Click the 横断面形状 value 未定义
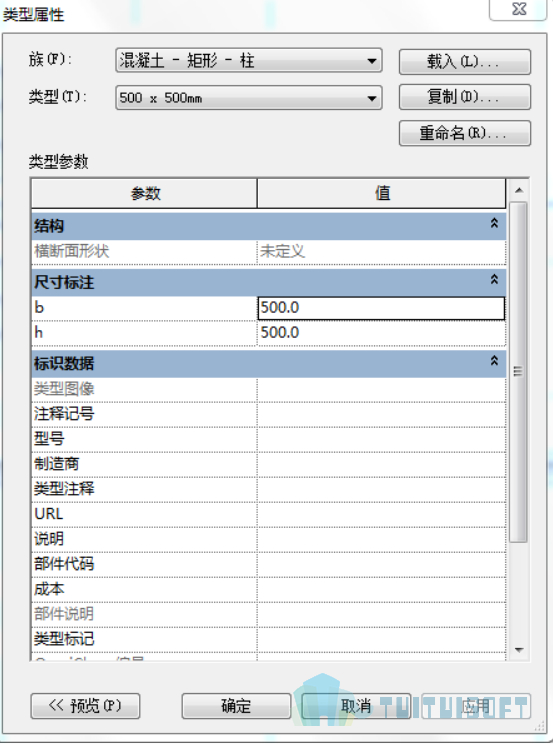 (381, 251)
